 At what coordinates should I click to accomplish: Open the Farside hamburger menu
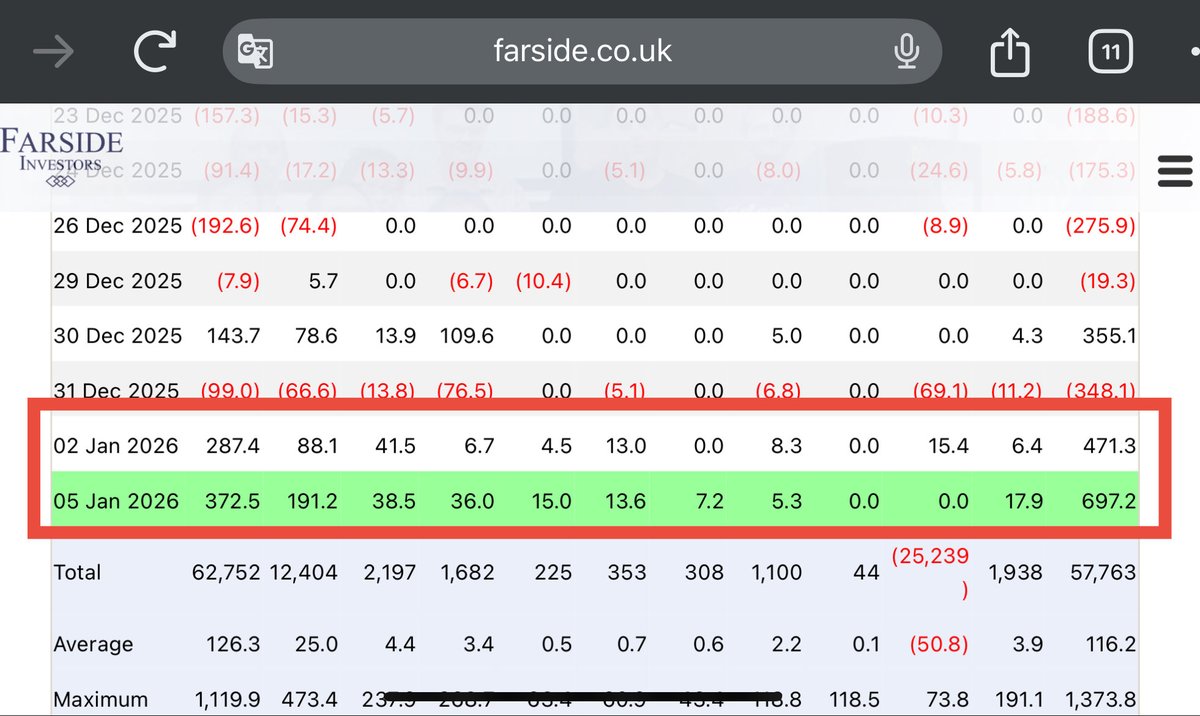pos(1175,171)
